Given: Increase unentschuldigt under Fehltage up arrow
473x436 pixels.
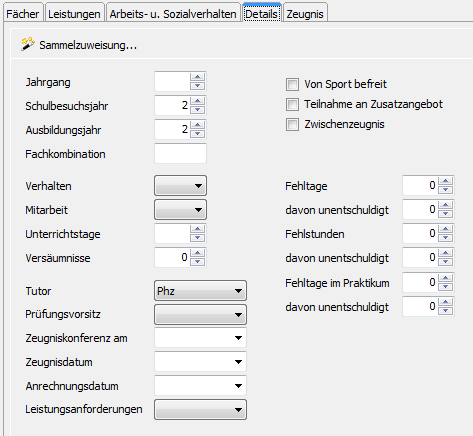Looking at the screenshot, I should 445,205.
